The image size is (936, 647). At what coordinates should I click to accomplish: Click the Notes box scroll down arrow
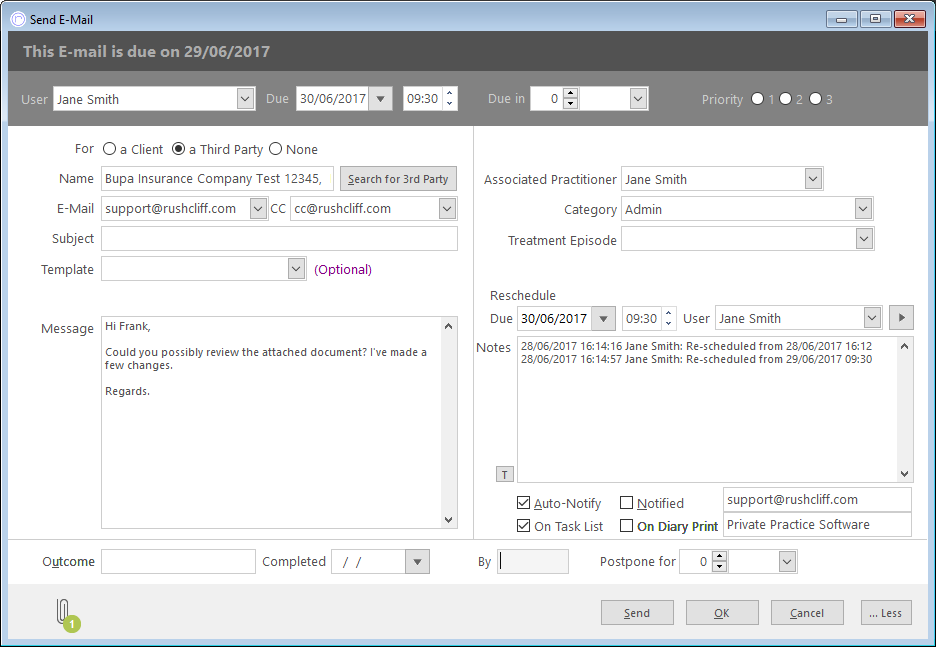(x=904, y=474)
